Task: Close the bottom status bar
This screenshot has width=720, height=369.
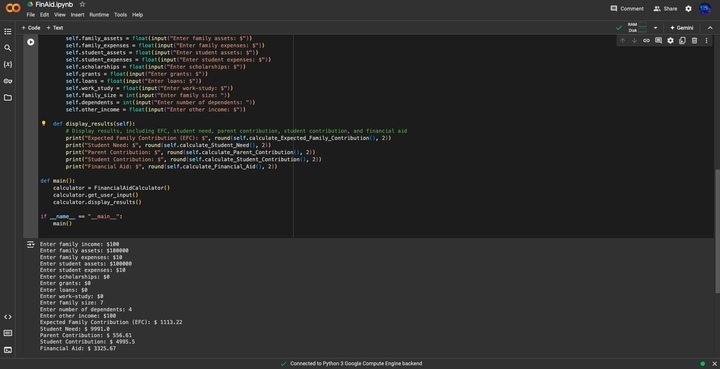Action: 714,363
